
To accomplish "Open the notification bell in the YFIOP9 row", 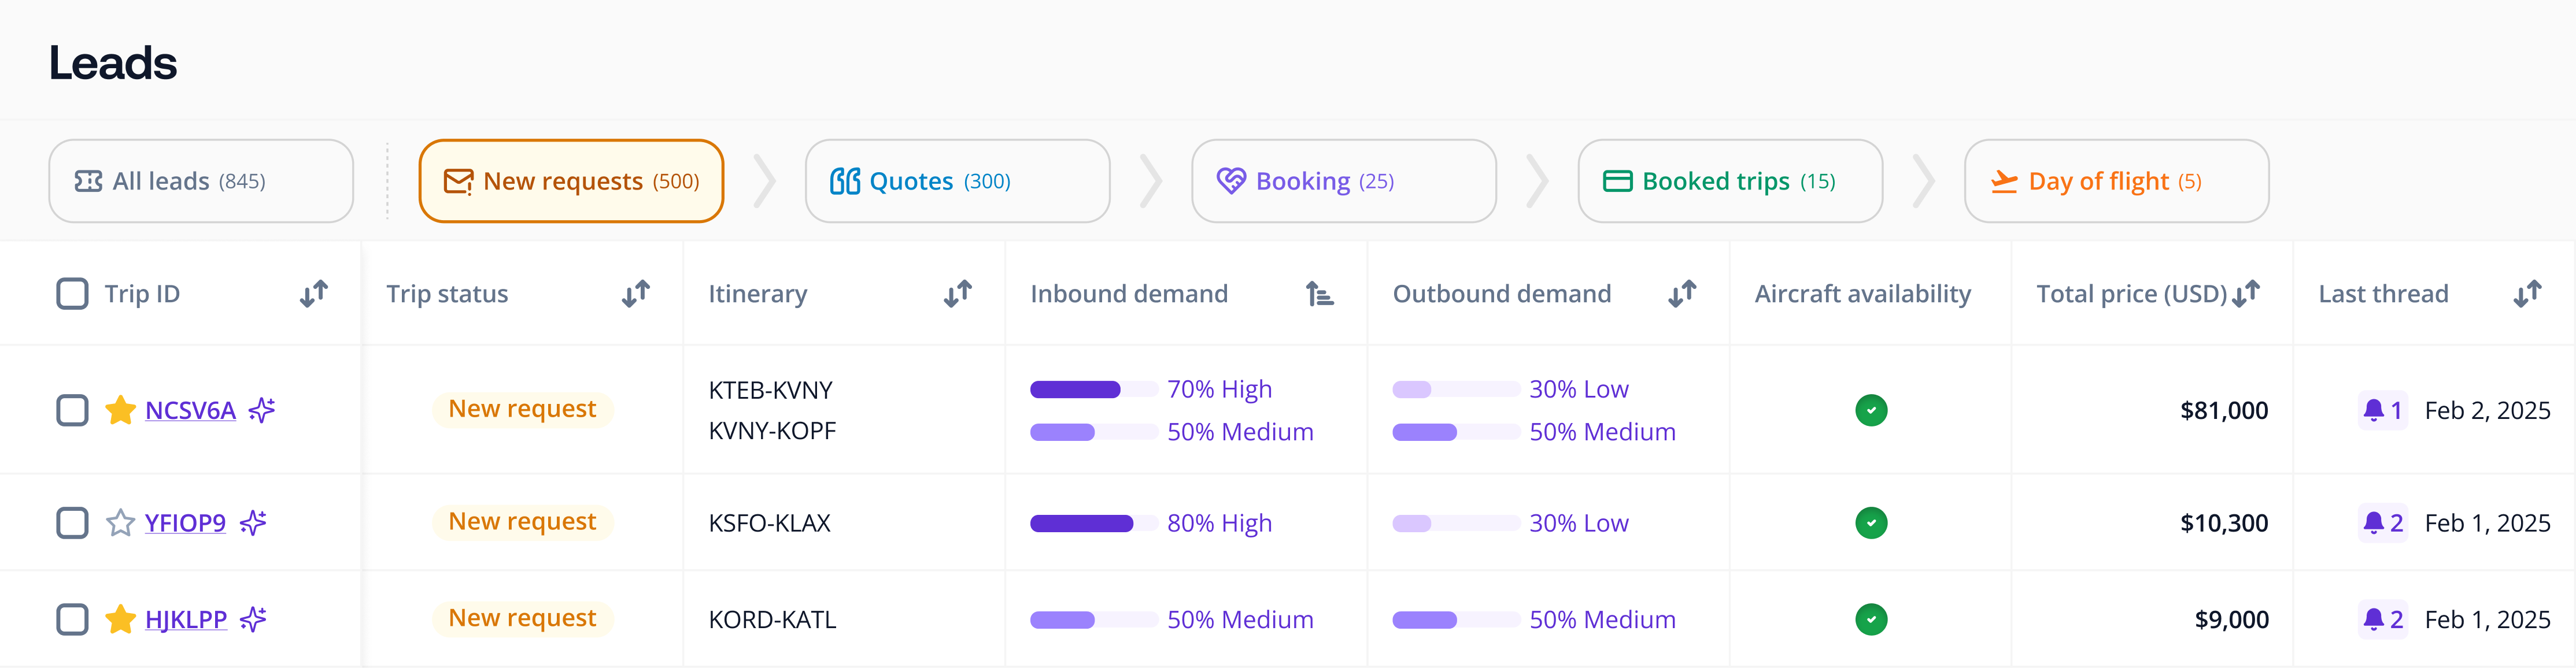I will (2382, 523).
